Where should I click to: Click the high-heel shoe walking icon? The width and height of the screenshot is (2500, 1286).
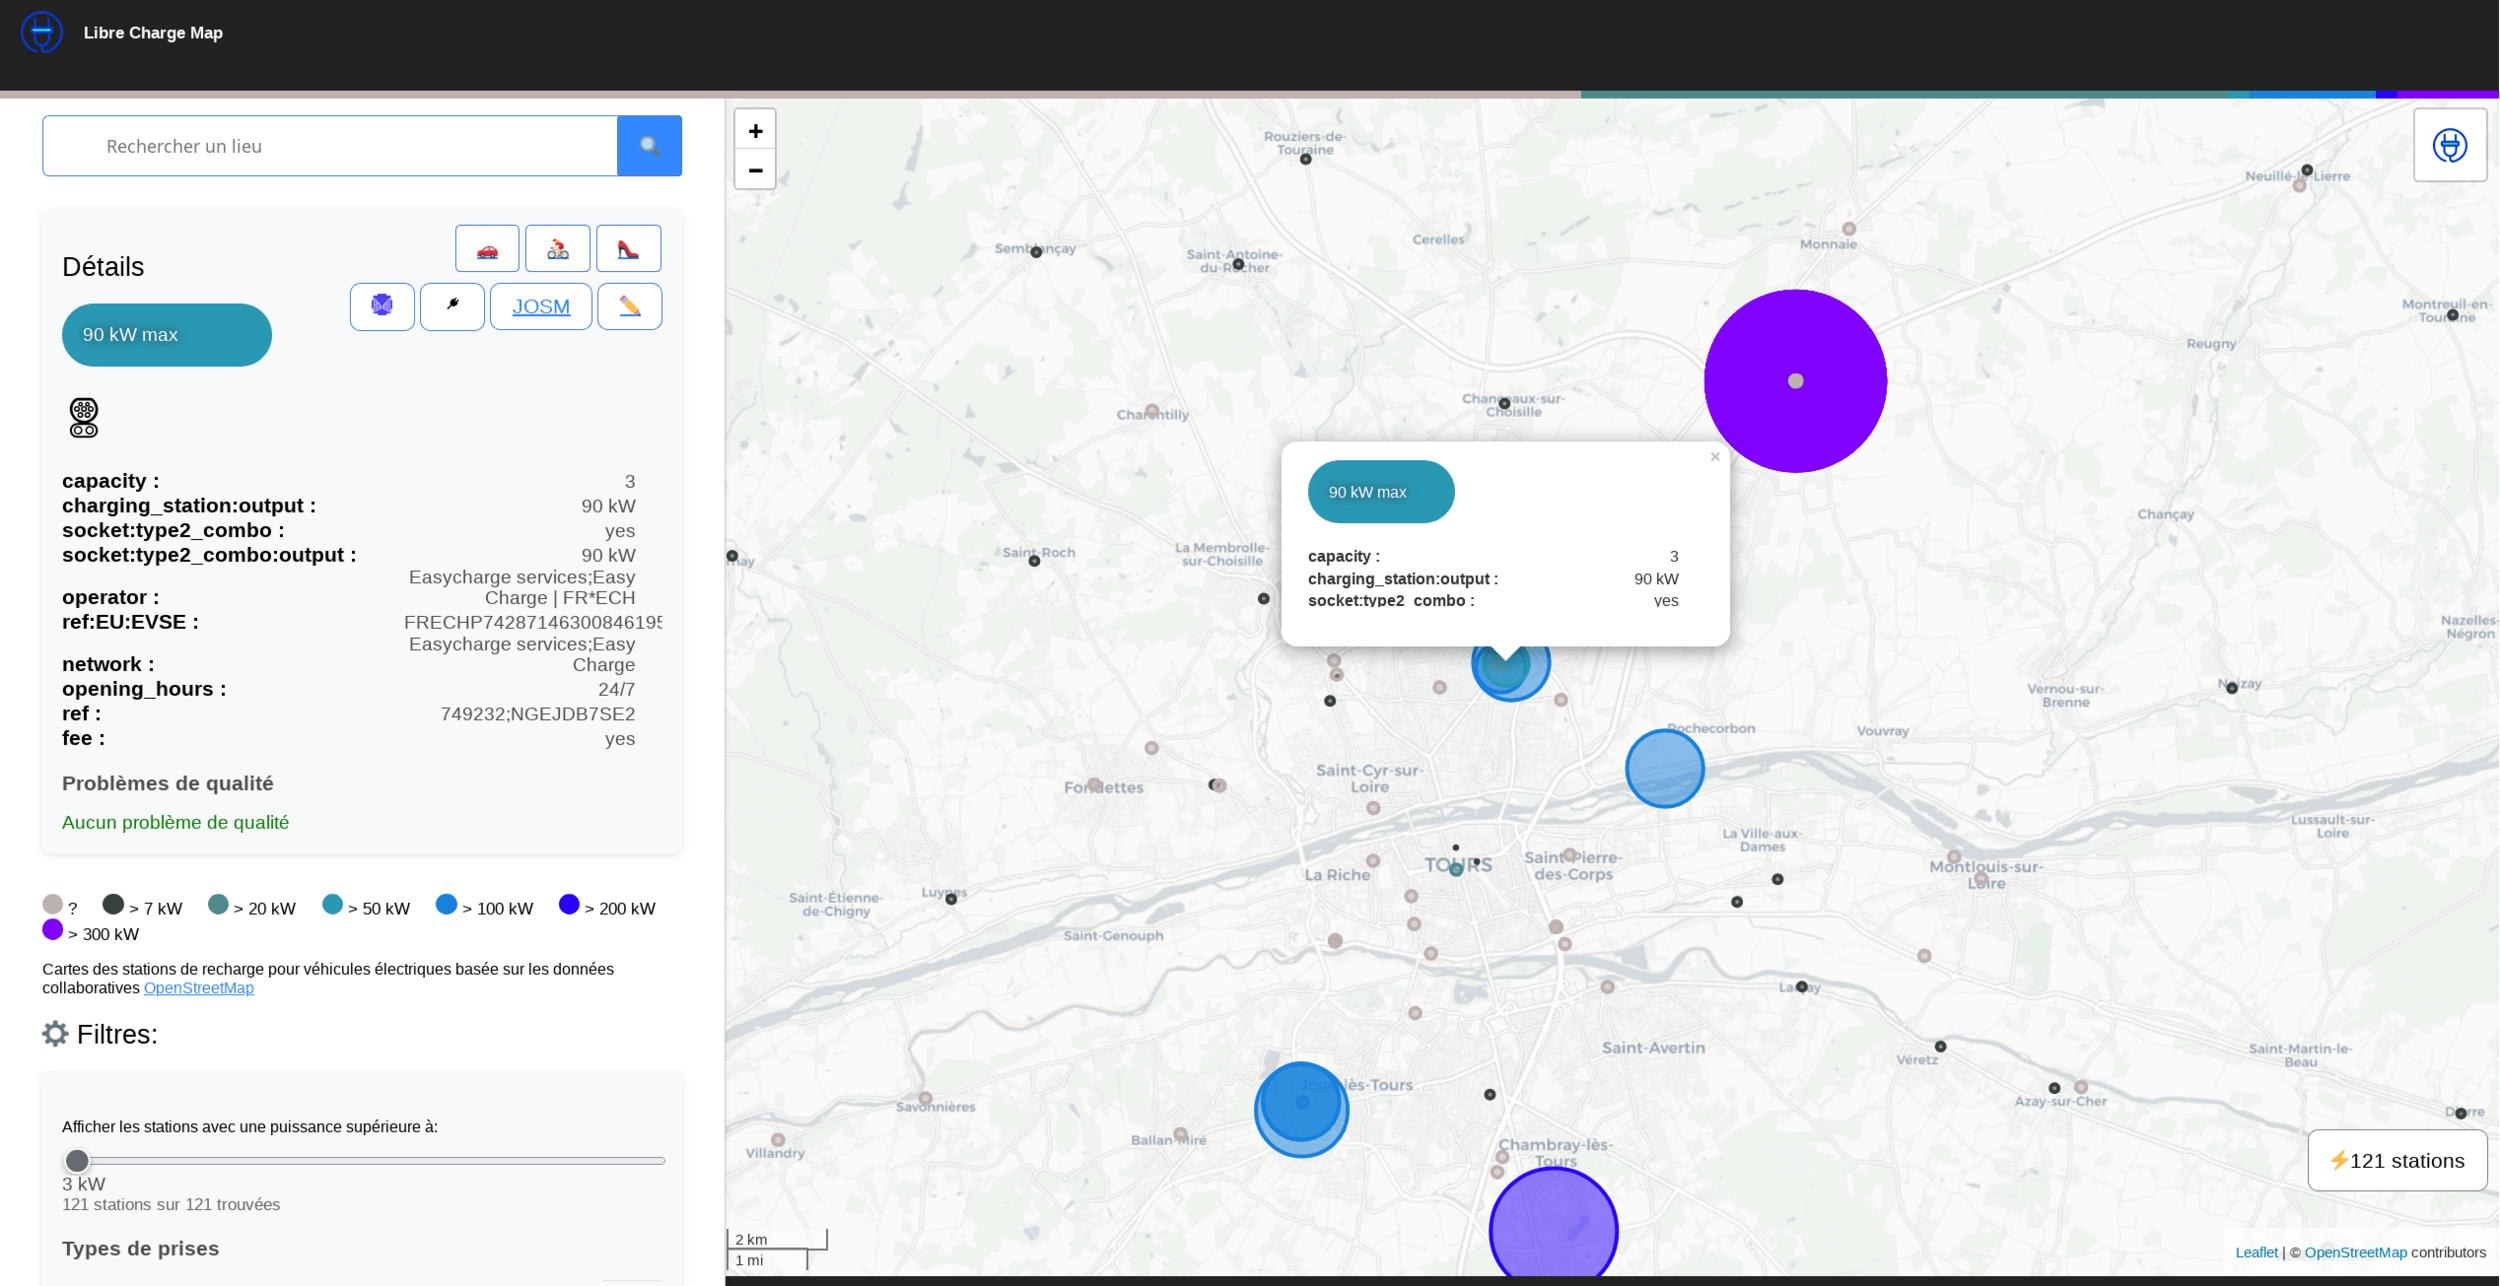(x=628, y=249)
